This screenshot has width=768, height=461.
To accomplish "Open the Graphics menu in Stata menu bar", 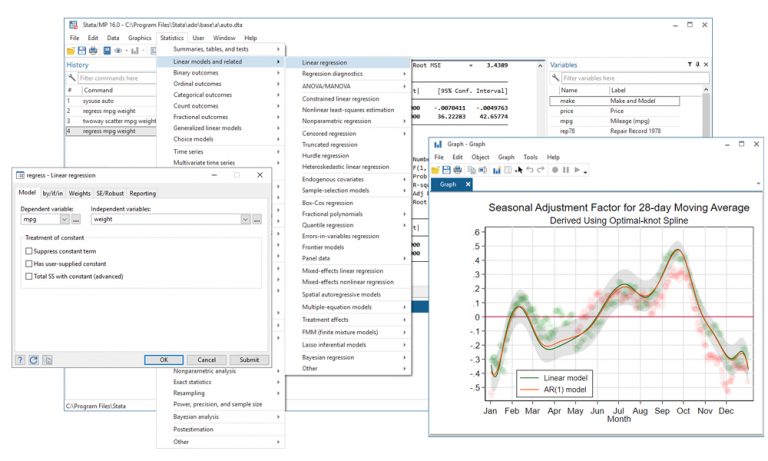I will click(140, 38).
